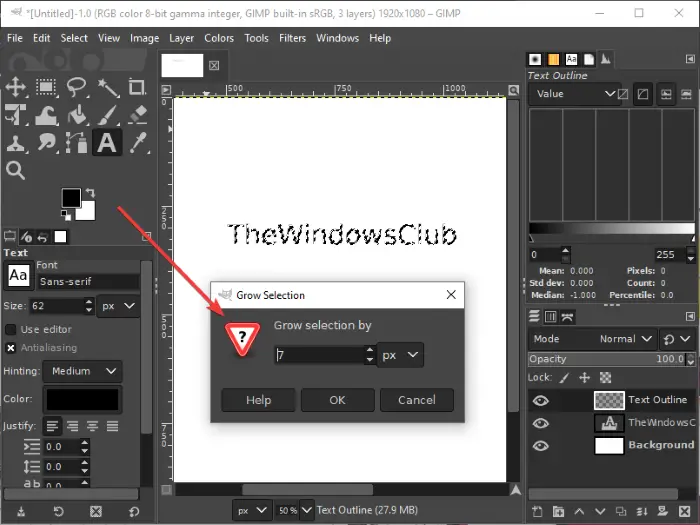The image size is (700, 525).
Task: Toggle visibility of TheWindowsClub text layer
Action: pos(541,423)
